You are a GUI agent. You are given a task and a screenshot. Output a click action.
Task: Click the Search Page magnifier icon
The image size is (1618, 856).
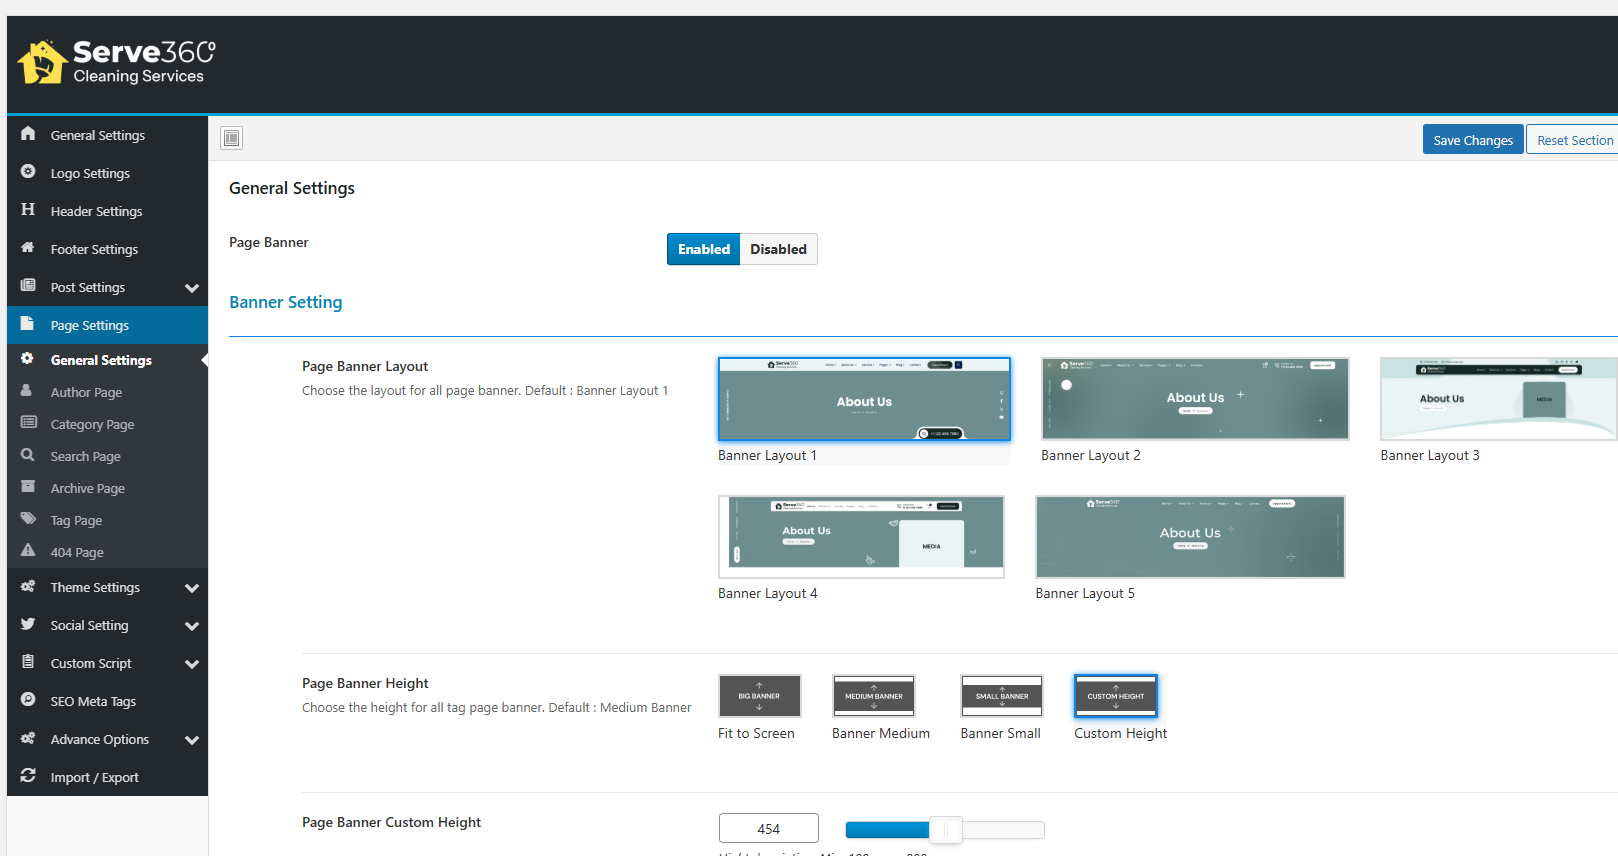click(x=28, y=455)
